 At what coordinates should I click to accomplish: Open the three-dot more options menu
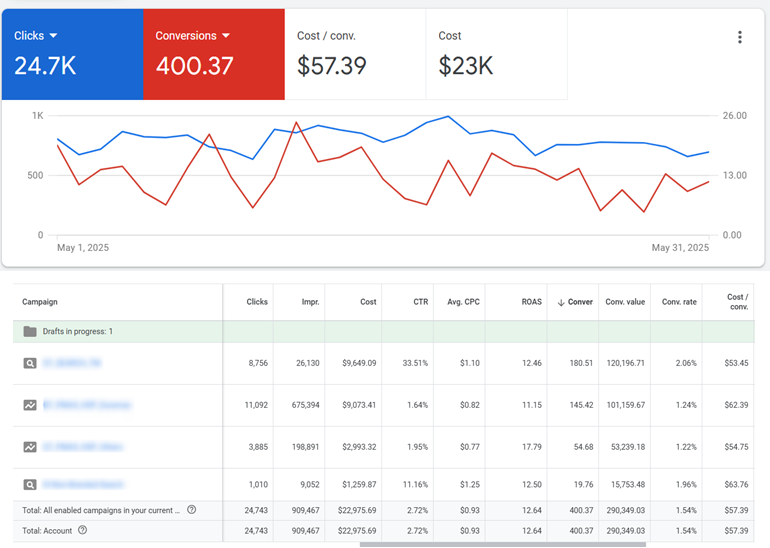pos(739,38)
